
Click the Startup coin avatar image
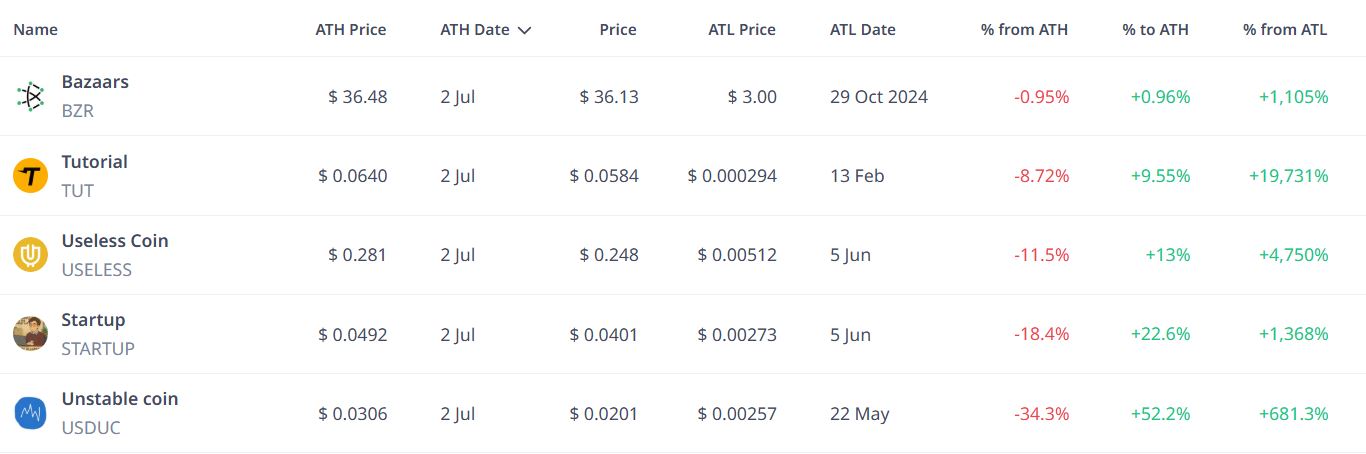30,334
